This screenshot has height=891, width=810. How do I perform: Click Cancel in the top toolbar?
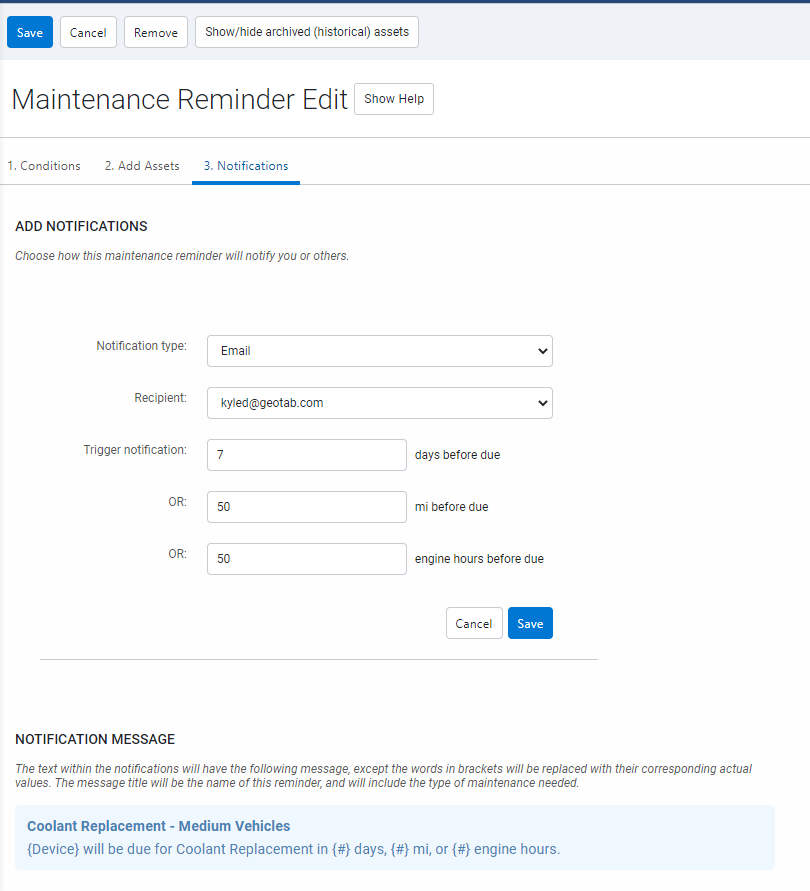pos(87,31)
